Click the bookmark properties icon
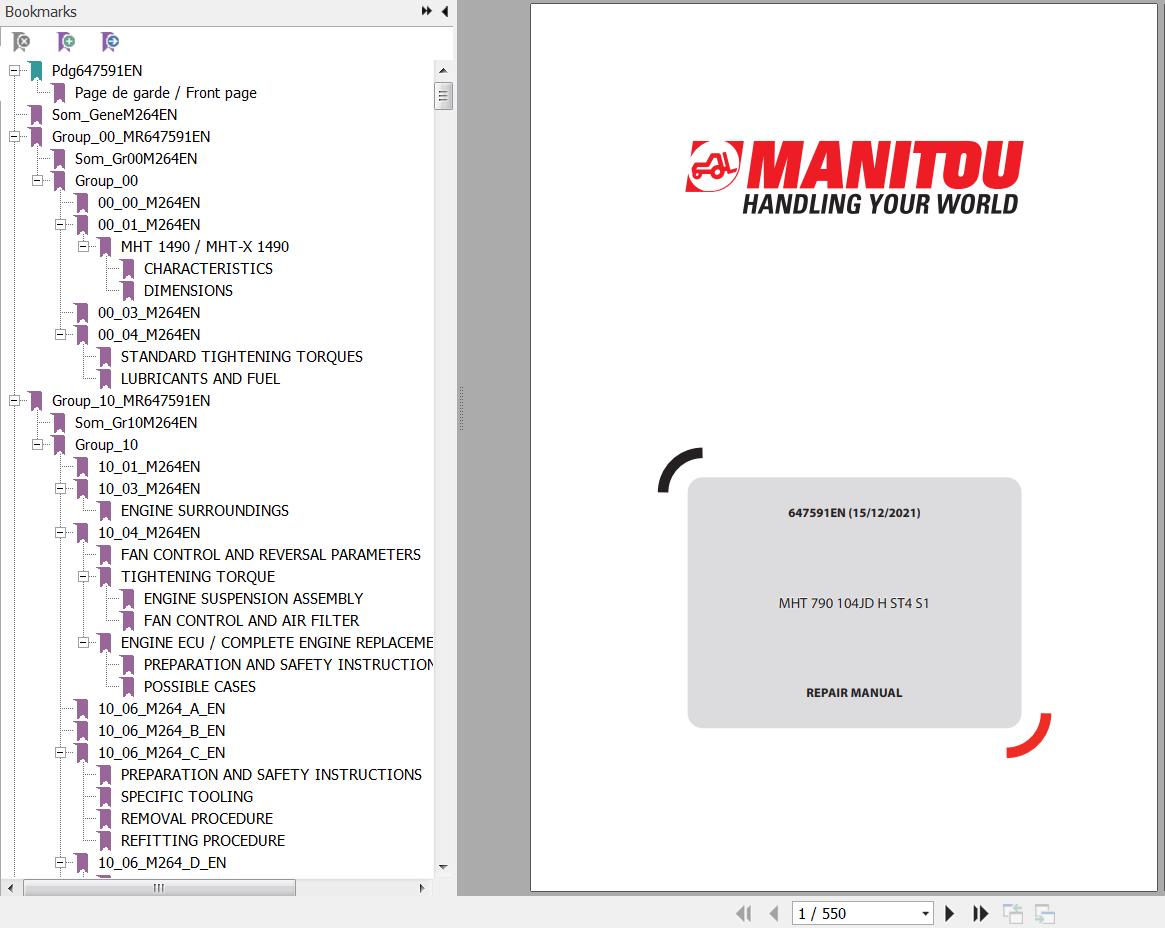 point(110,42)
